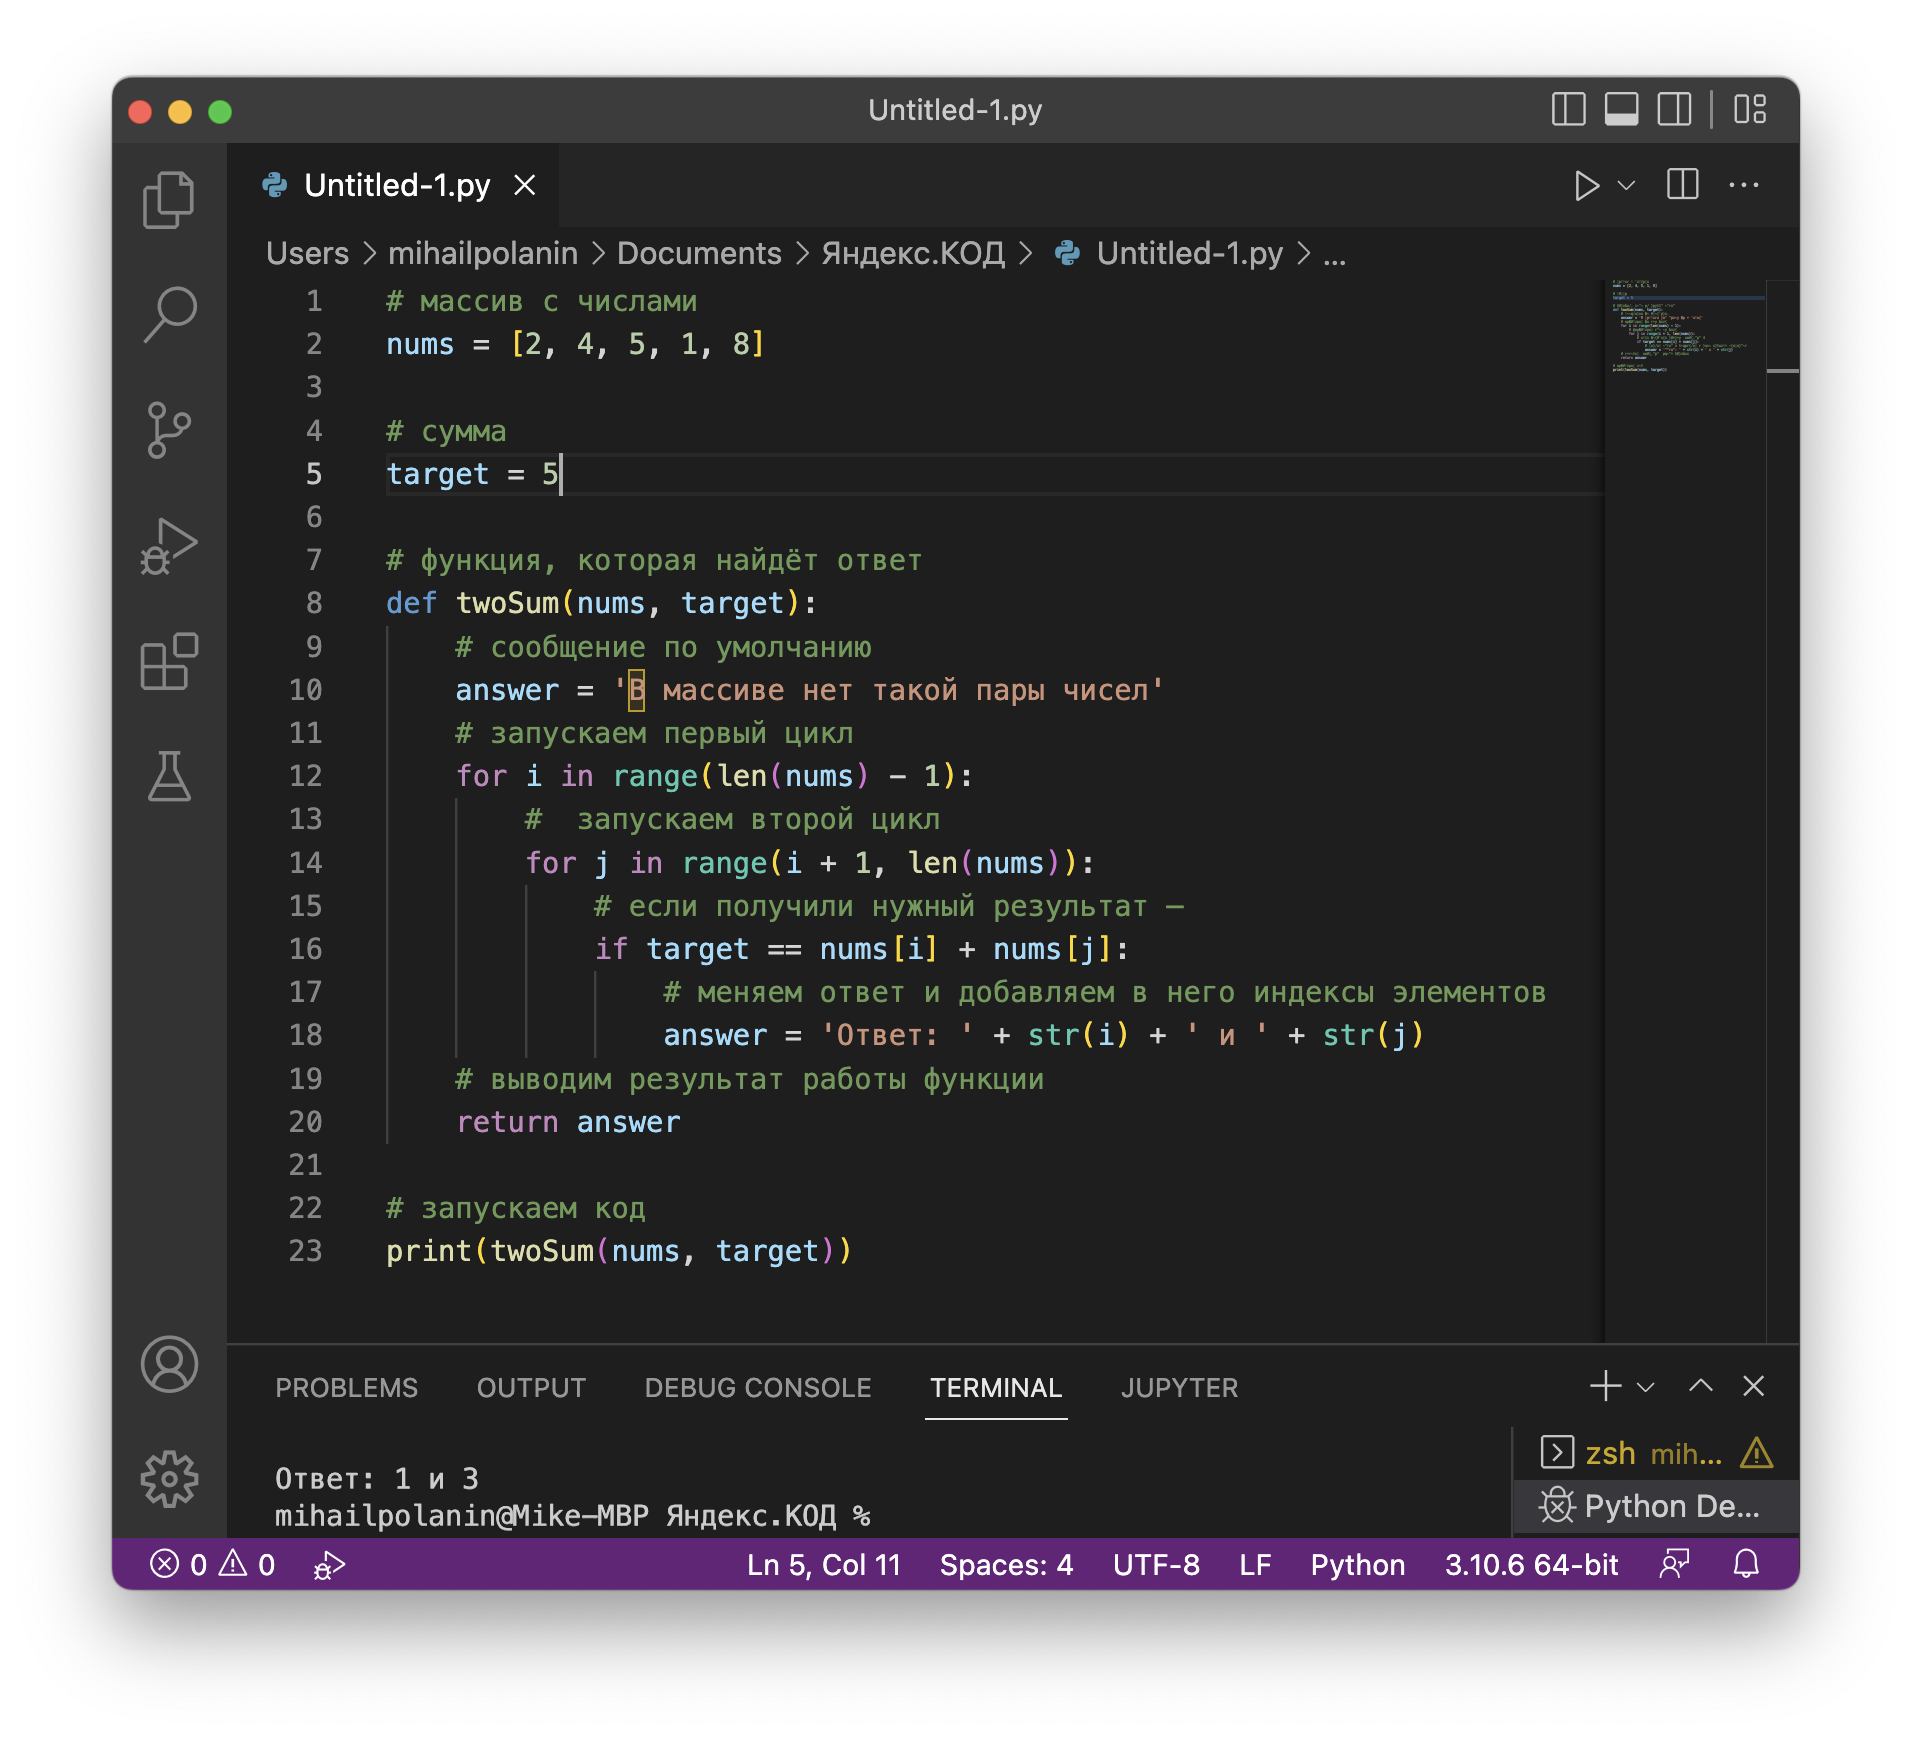Screen dimensions: 1912x1738
Task: Open the Run and Debug view
Action: click(x=169, y=547)
